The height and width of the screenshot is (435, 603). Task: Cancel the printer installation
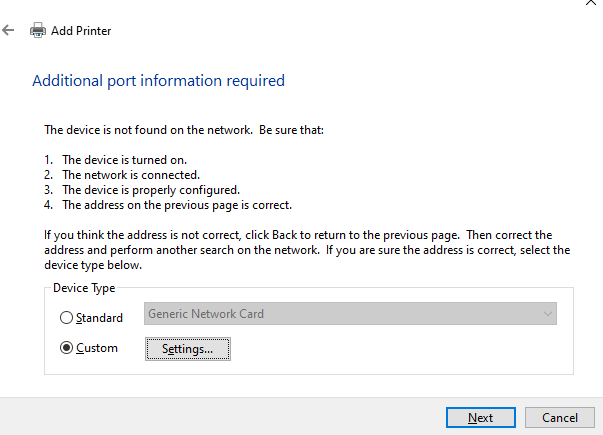[560, 417]
